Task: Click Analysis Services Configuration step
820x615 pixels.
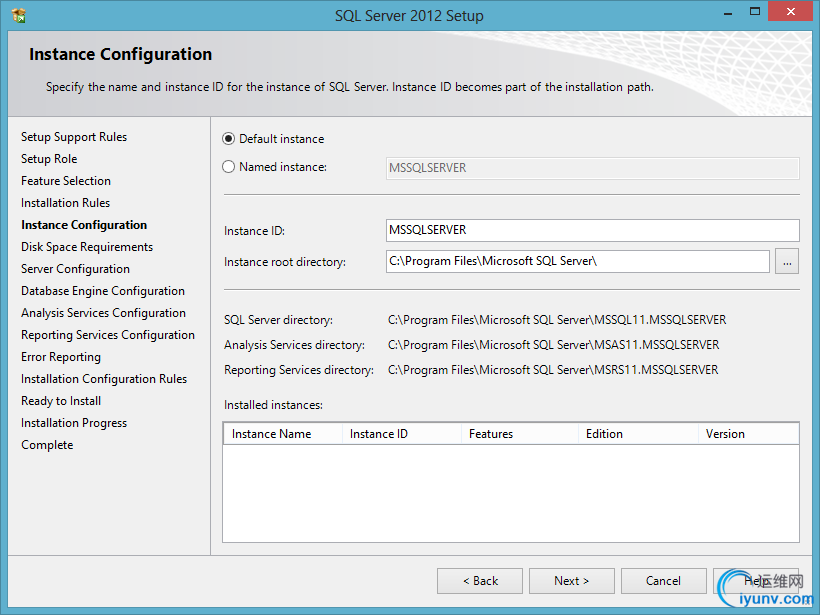Action: [x=104, y=313]
